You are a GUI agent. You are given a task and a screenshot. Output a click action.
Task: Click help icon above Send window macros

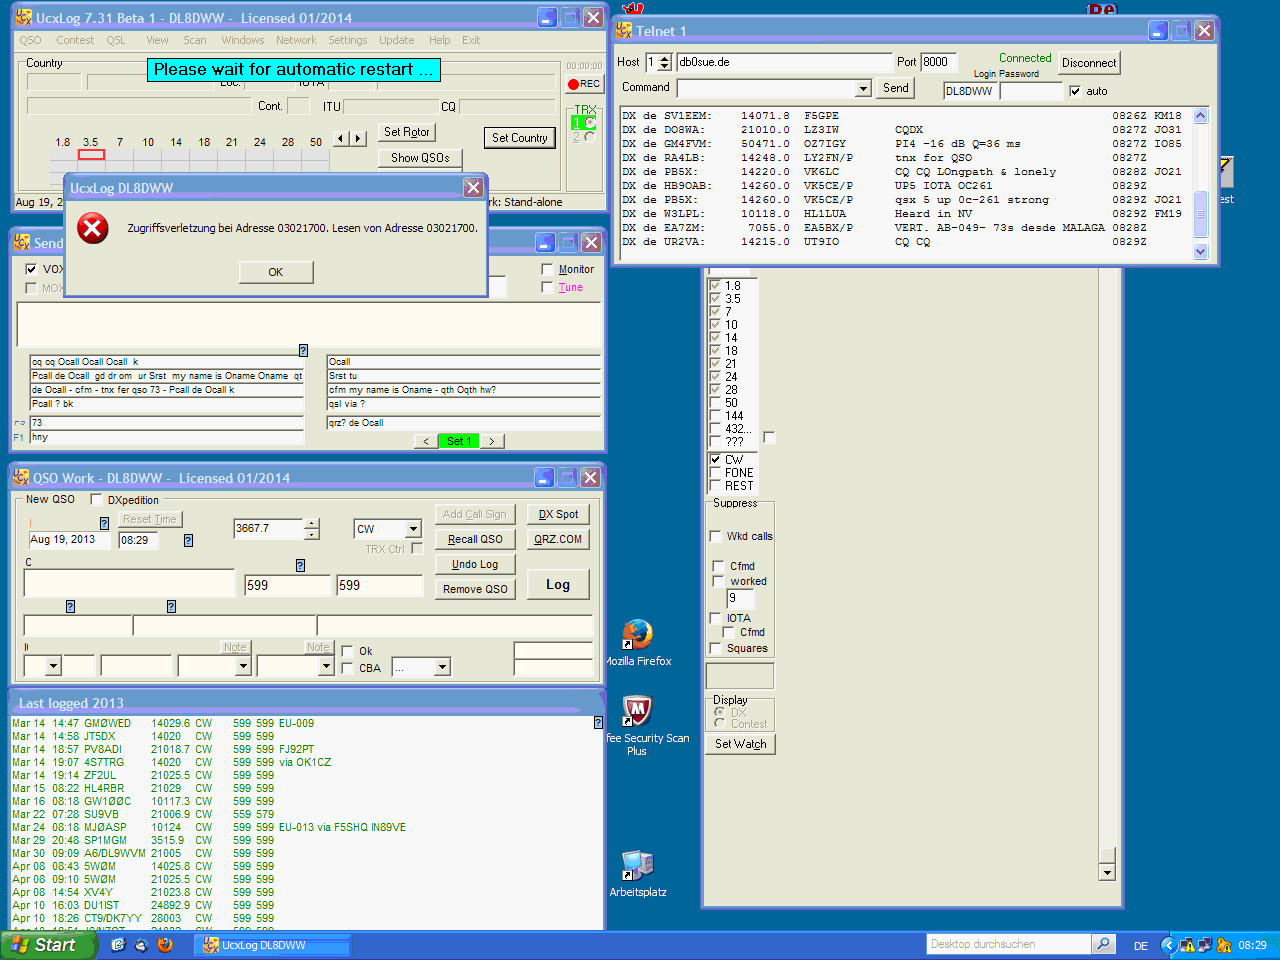coord(303,350)
